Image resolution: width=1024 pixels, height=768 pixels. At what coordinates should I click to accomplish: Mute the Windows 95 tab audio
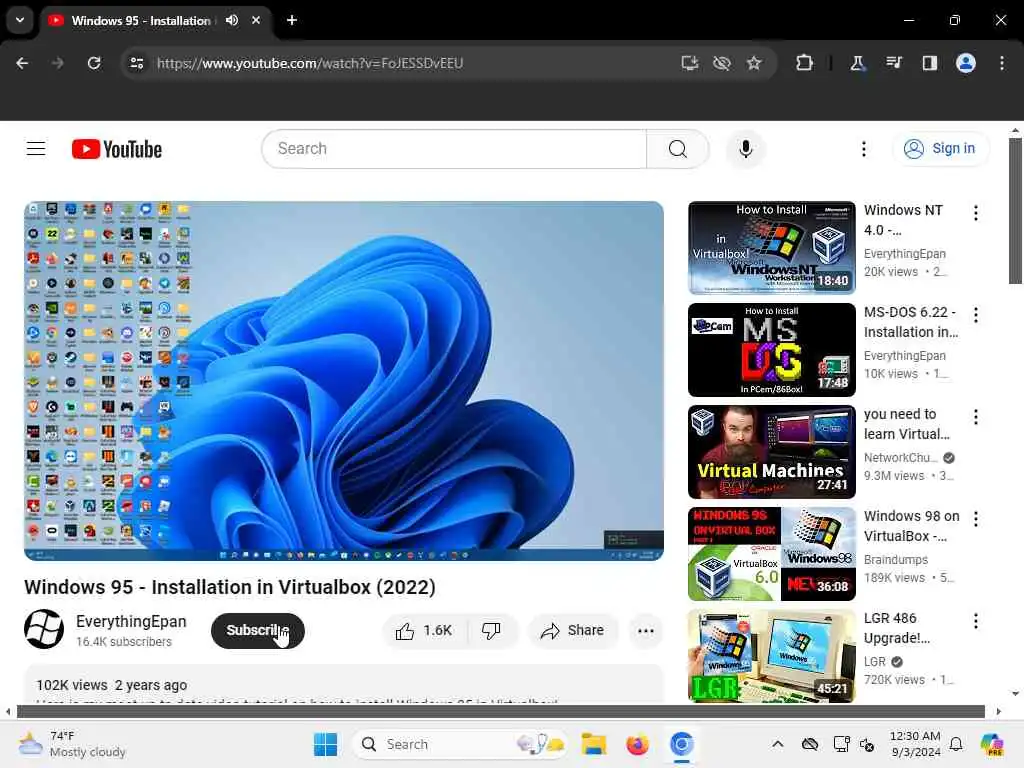tap(232, 20)
